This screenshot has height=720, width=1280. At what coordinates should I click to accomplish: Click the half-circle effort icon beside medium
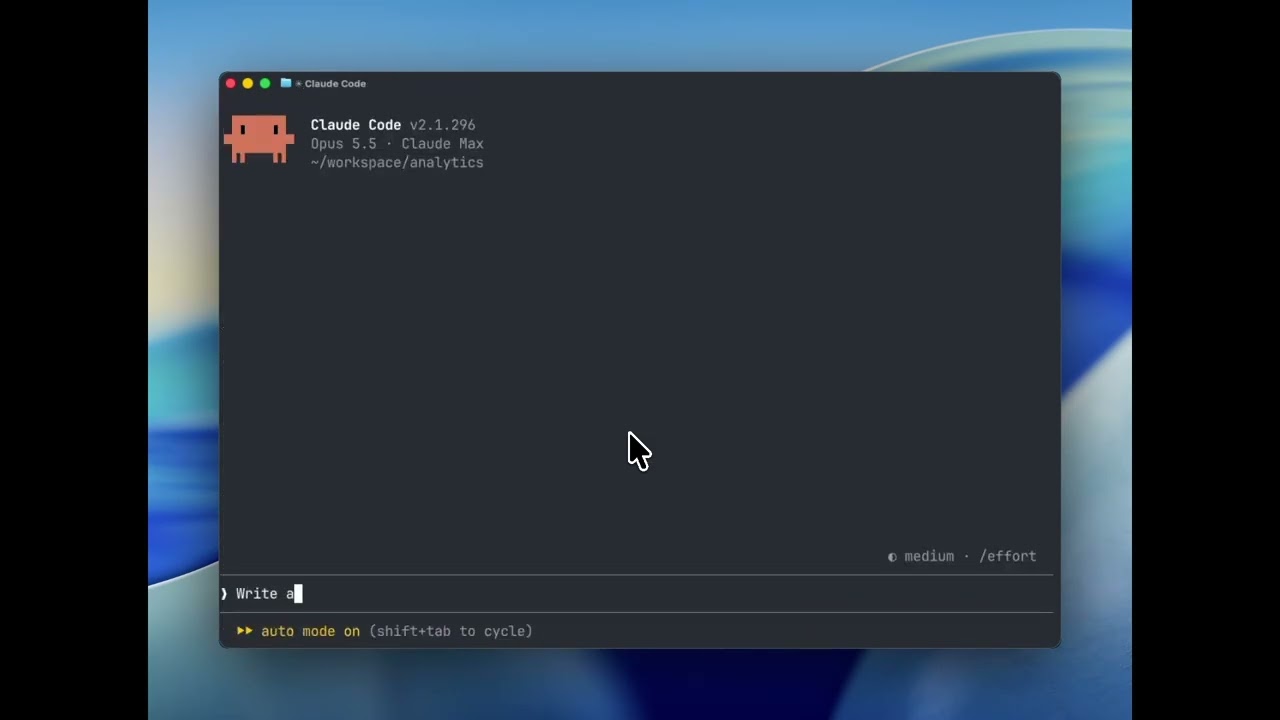(892, 557)
